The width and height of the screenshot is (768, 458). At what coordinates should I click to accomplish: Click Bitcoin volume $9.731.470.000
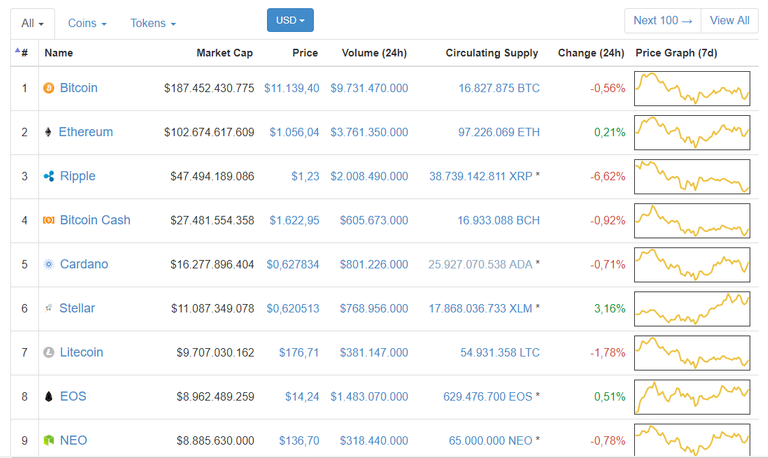369,88
